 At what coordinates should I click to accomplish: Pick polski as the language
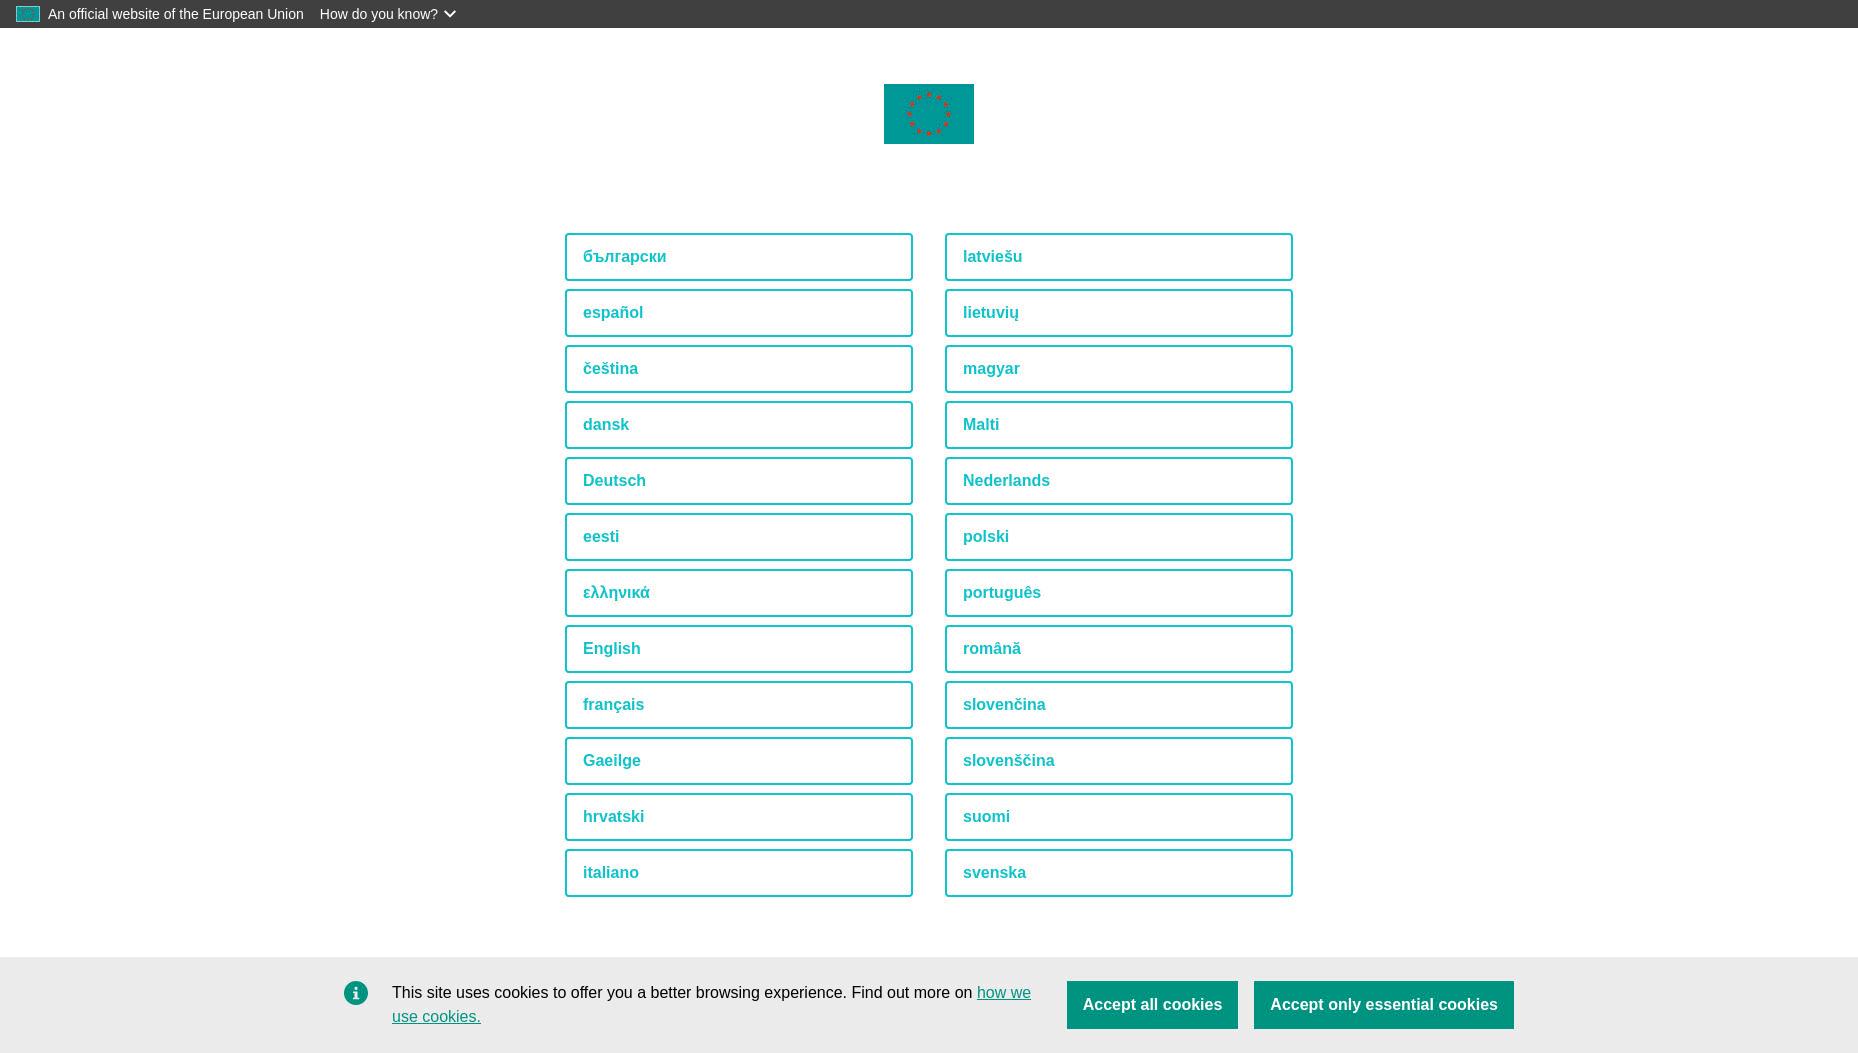pos(1119,537)
